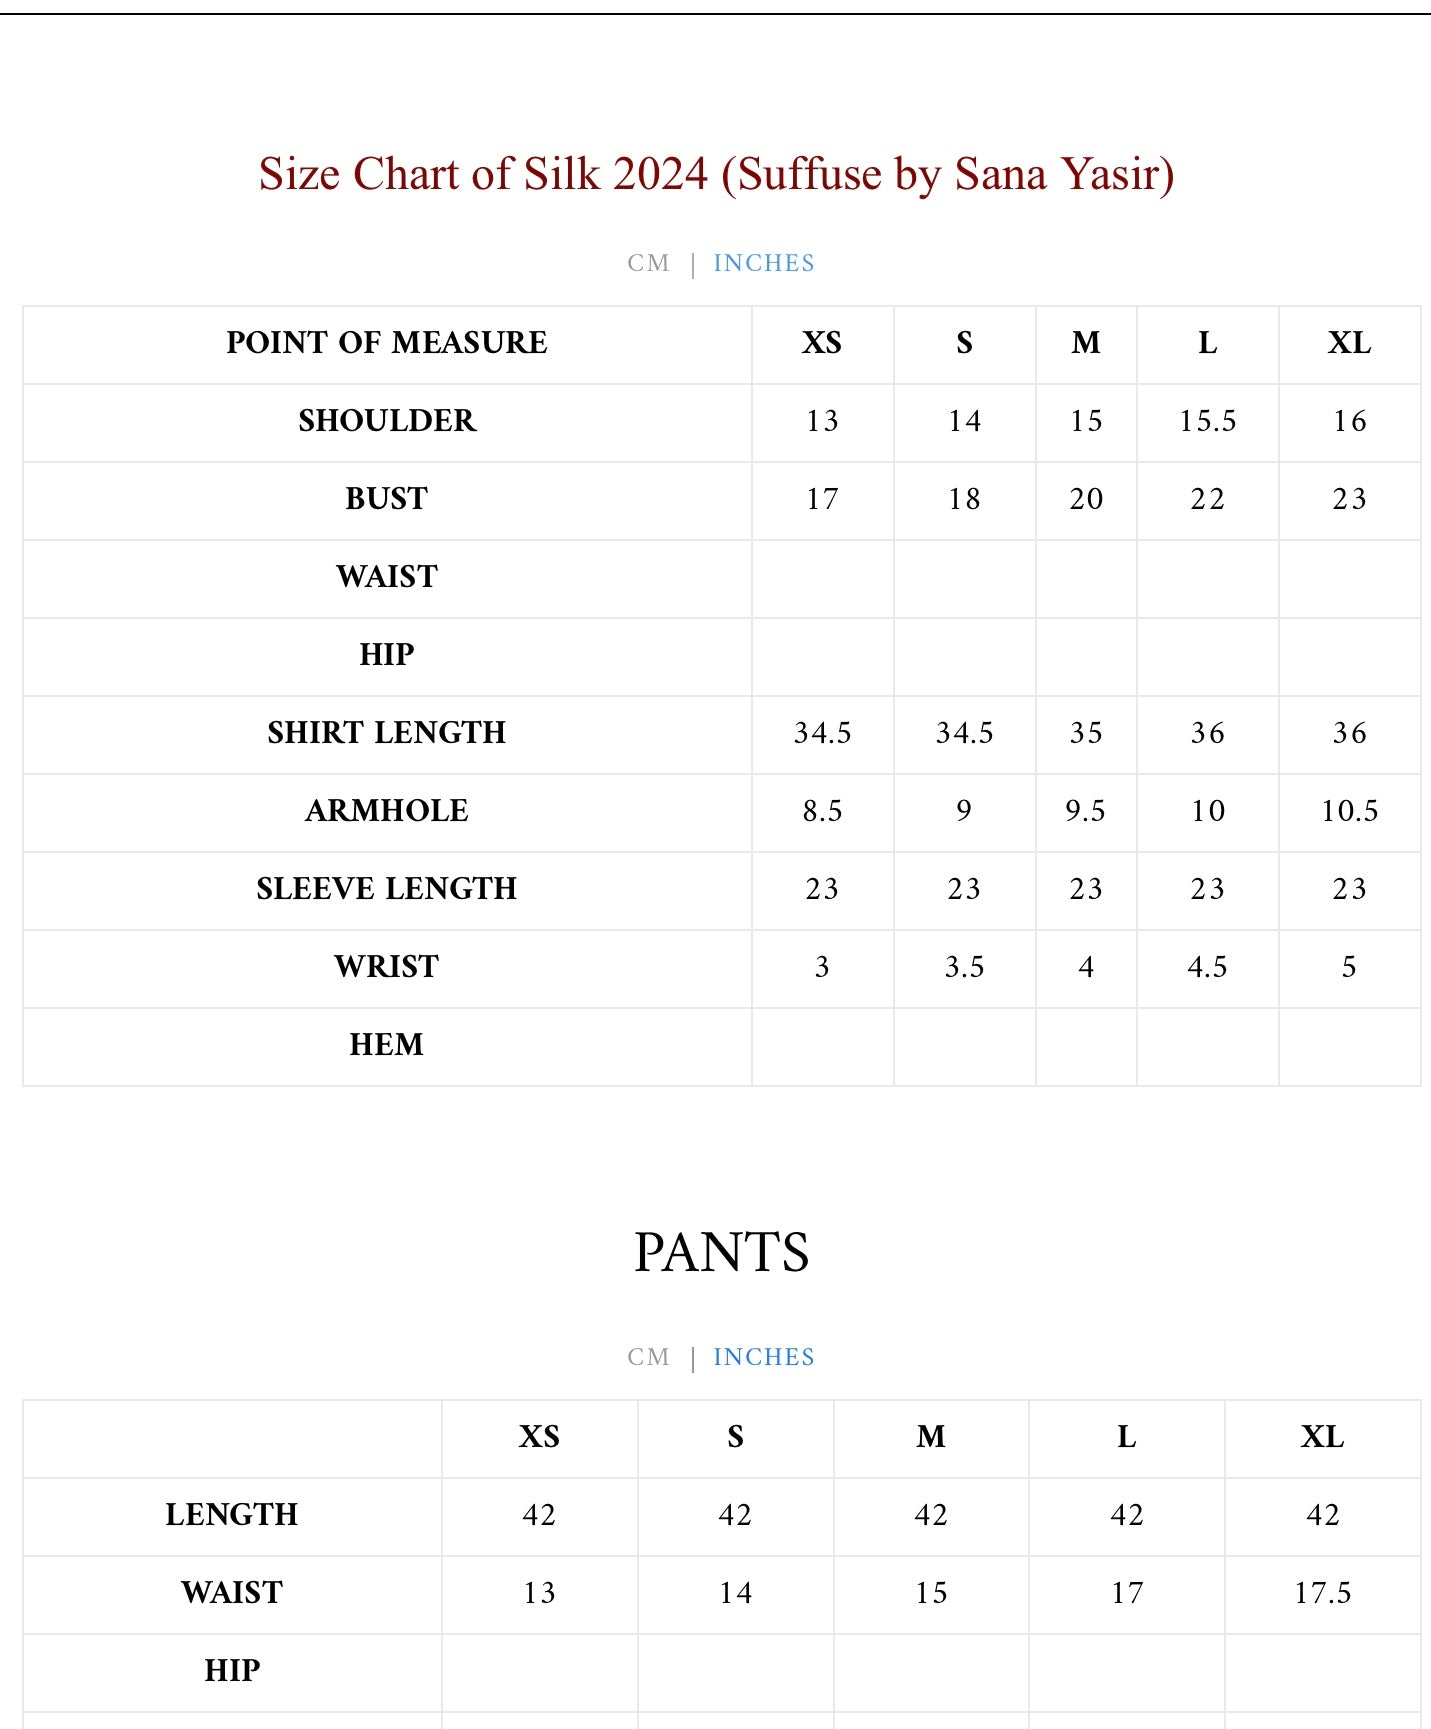Image resolution: width=1431 pixels, height=1729 pixels.
Task: Select the HEM row label
Action: 387,1045
